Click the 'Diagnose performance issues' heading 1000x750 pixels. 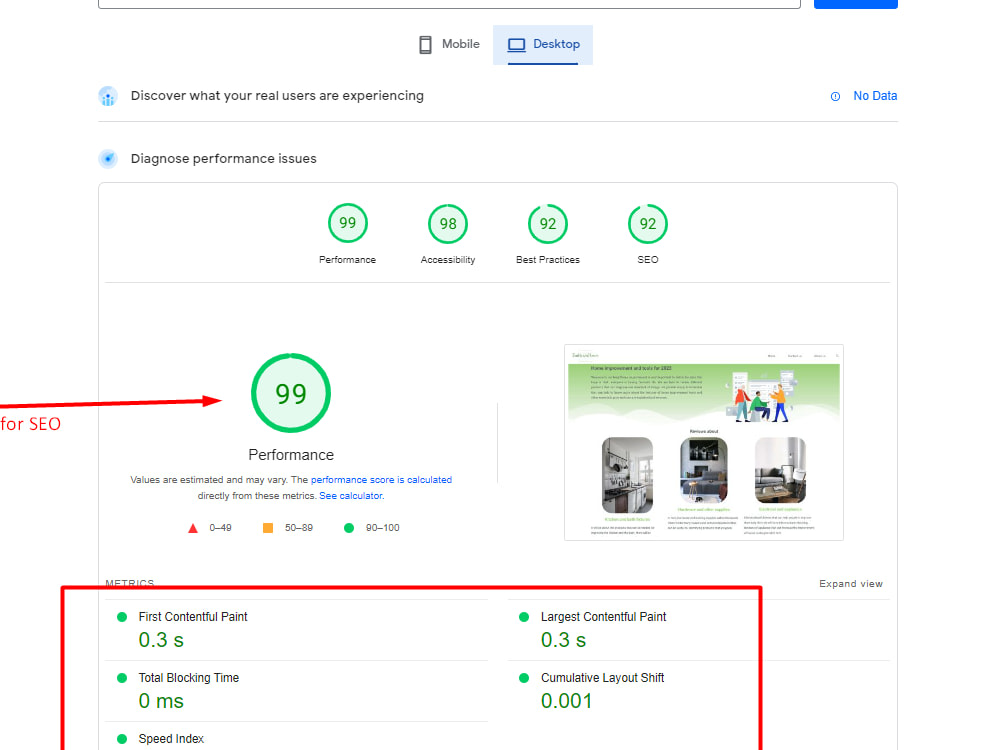click(x=223, y=159)
